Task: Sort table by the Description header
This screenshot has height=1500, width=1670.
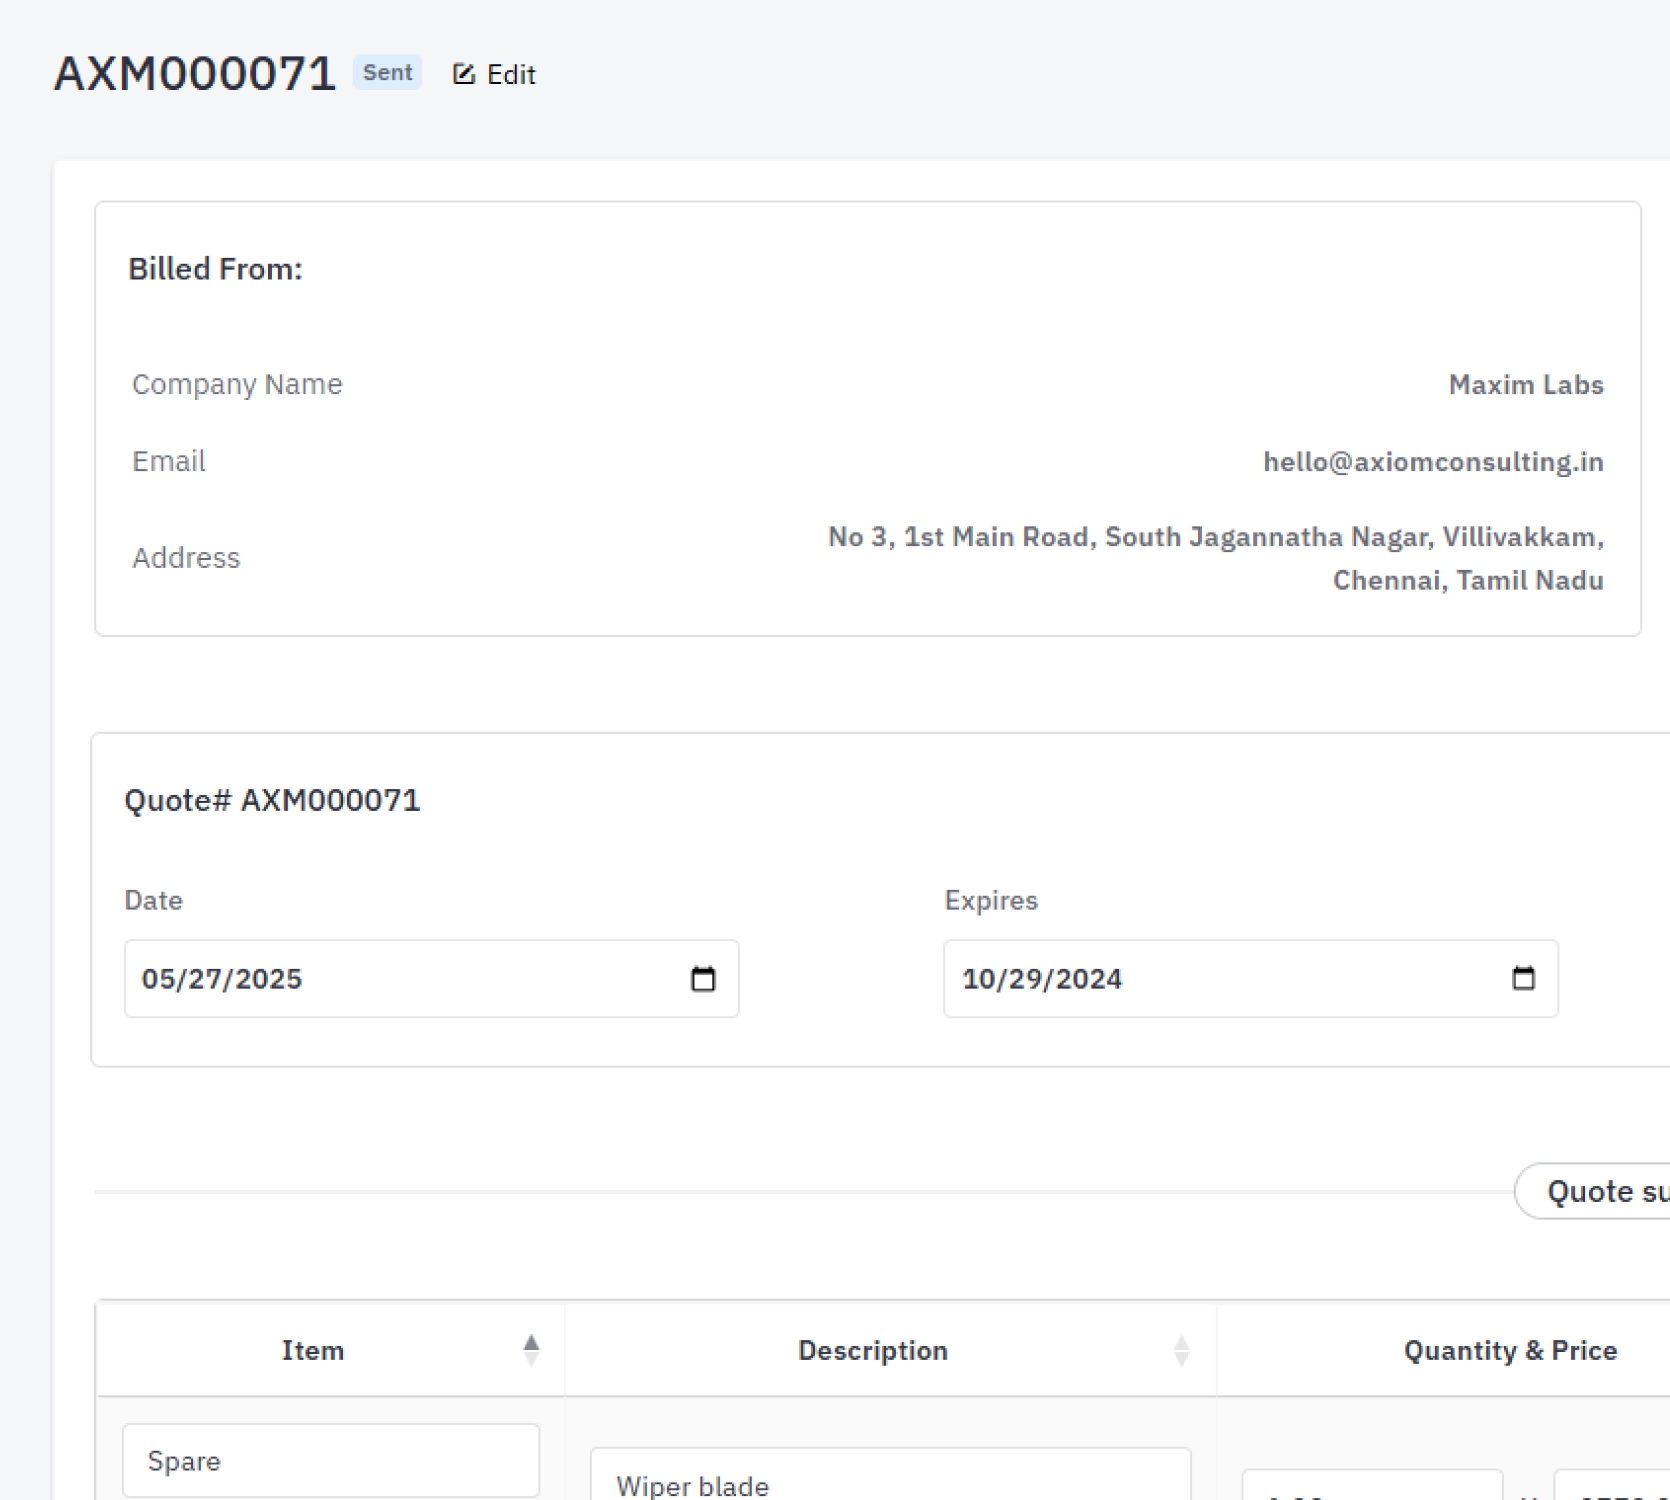Action: click(x=872, y=1350)
